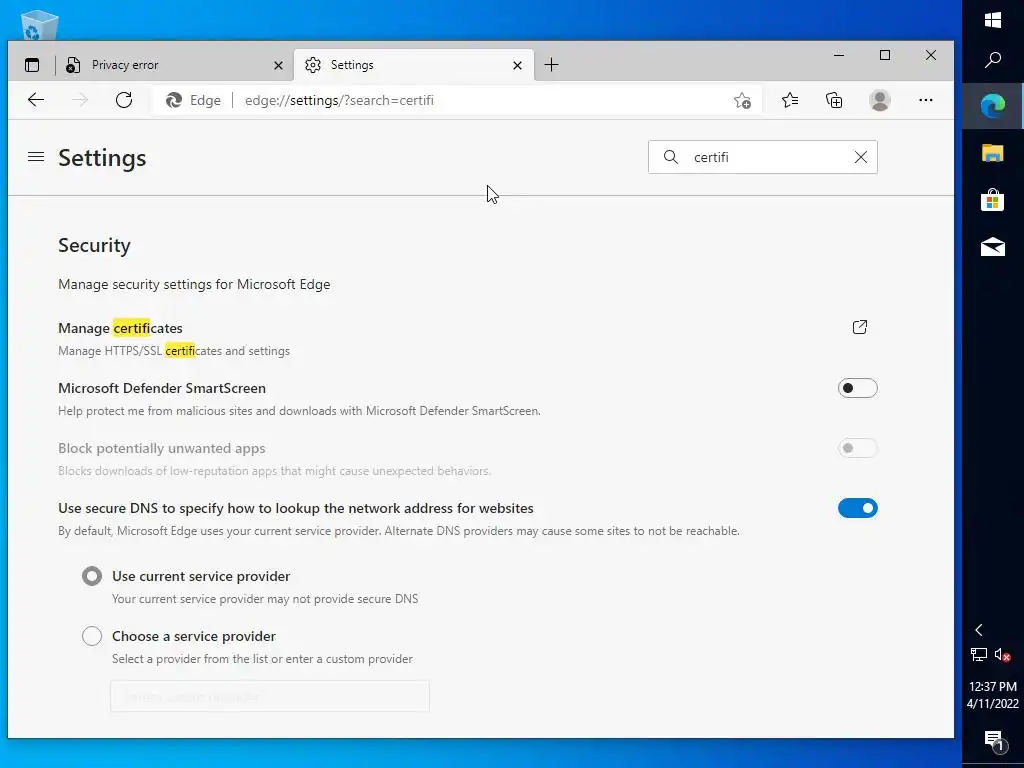Viewport: 1024px width, 768px height.
Task: Click the Manage certificates heading
Action: coord(120,328)
